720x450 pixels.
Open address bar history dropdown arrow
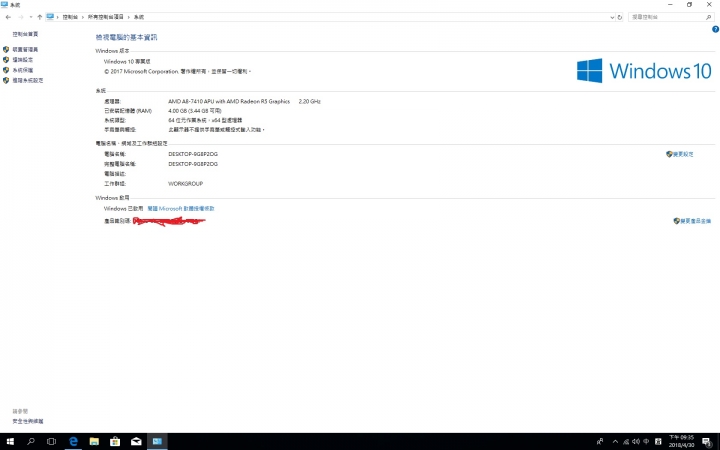point(612,17)
